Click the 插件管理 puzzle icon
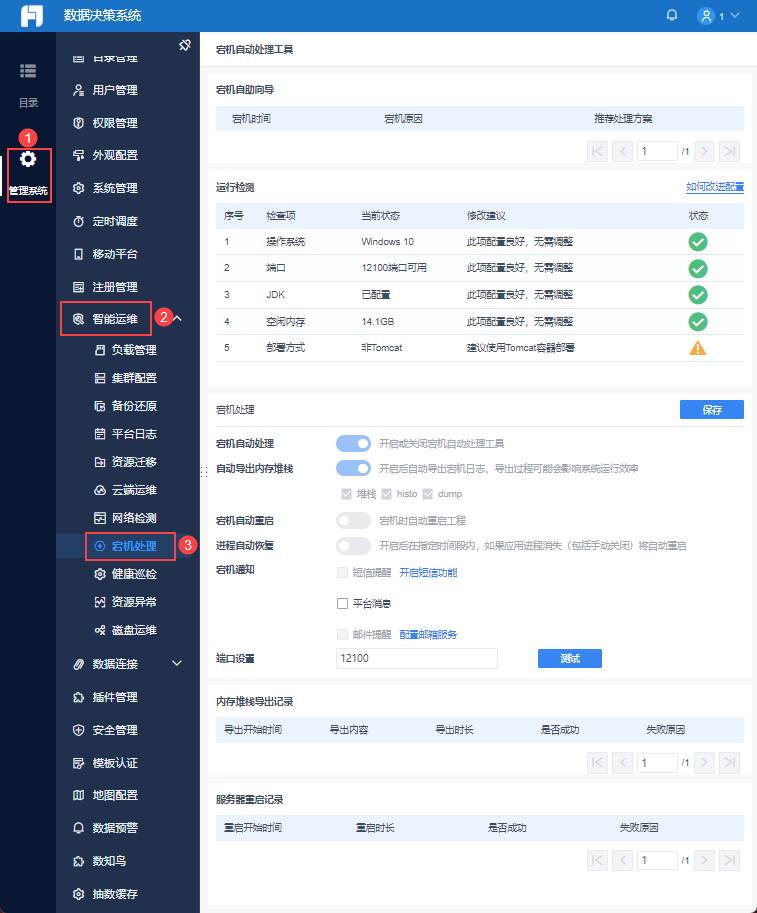 (79, 697)
